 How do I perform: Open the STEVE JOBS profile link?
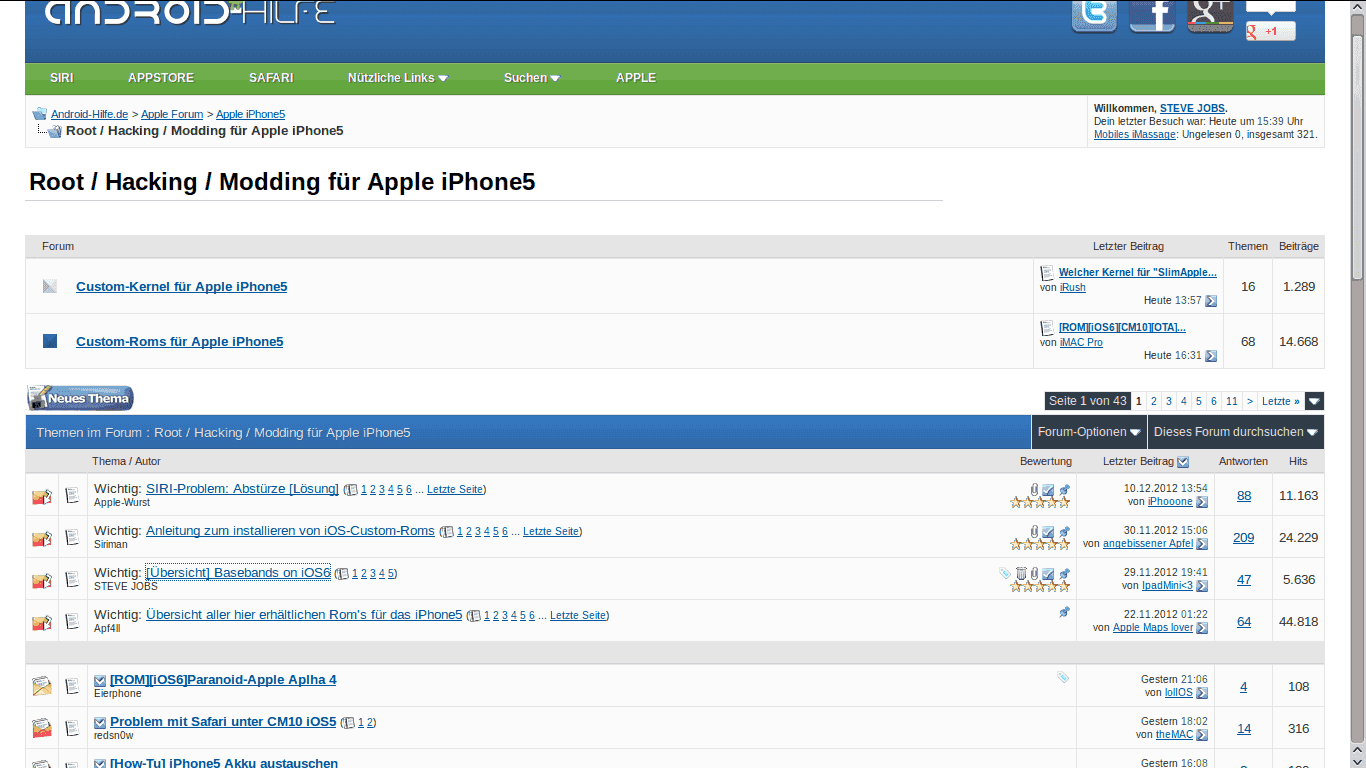coord(1192,108)
